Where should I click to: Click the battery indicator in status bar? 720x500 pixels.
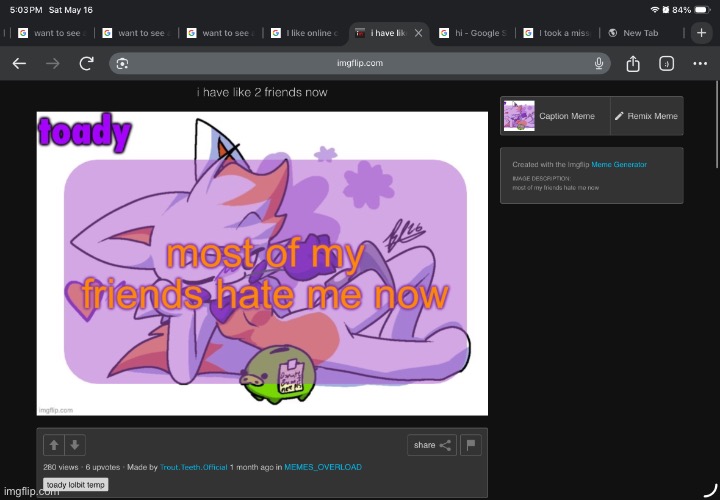[703, 10]
